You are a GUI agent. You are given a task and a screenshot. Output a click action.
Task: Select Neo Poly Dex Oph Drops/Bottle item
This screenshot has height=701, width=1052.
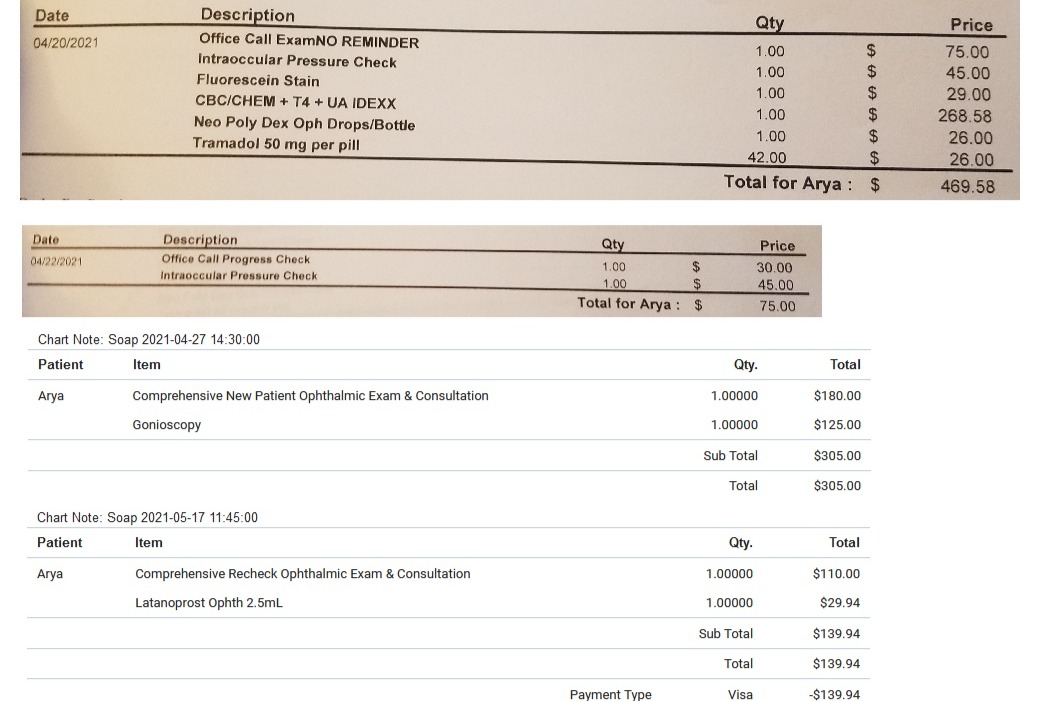(x=304, y=124)
